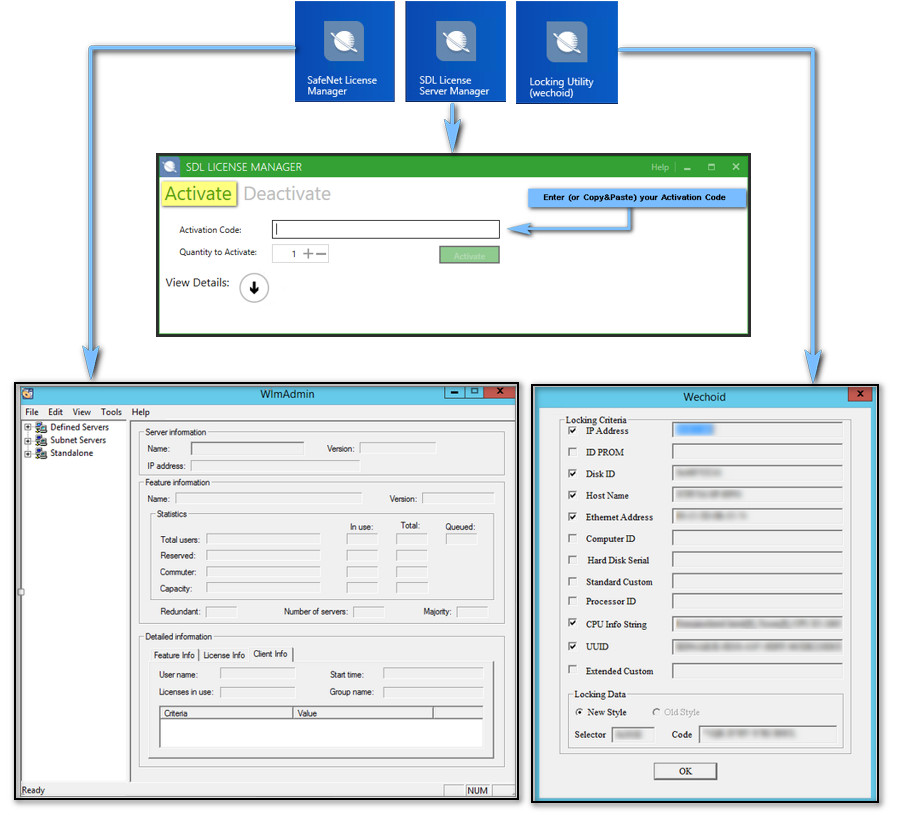The width and height of the screenshot is (898, 815).
Task: Open the SafeNet License Manager tile
Action: click(x=345, y=52)
